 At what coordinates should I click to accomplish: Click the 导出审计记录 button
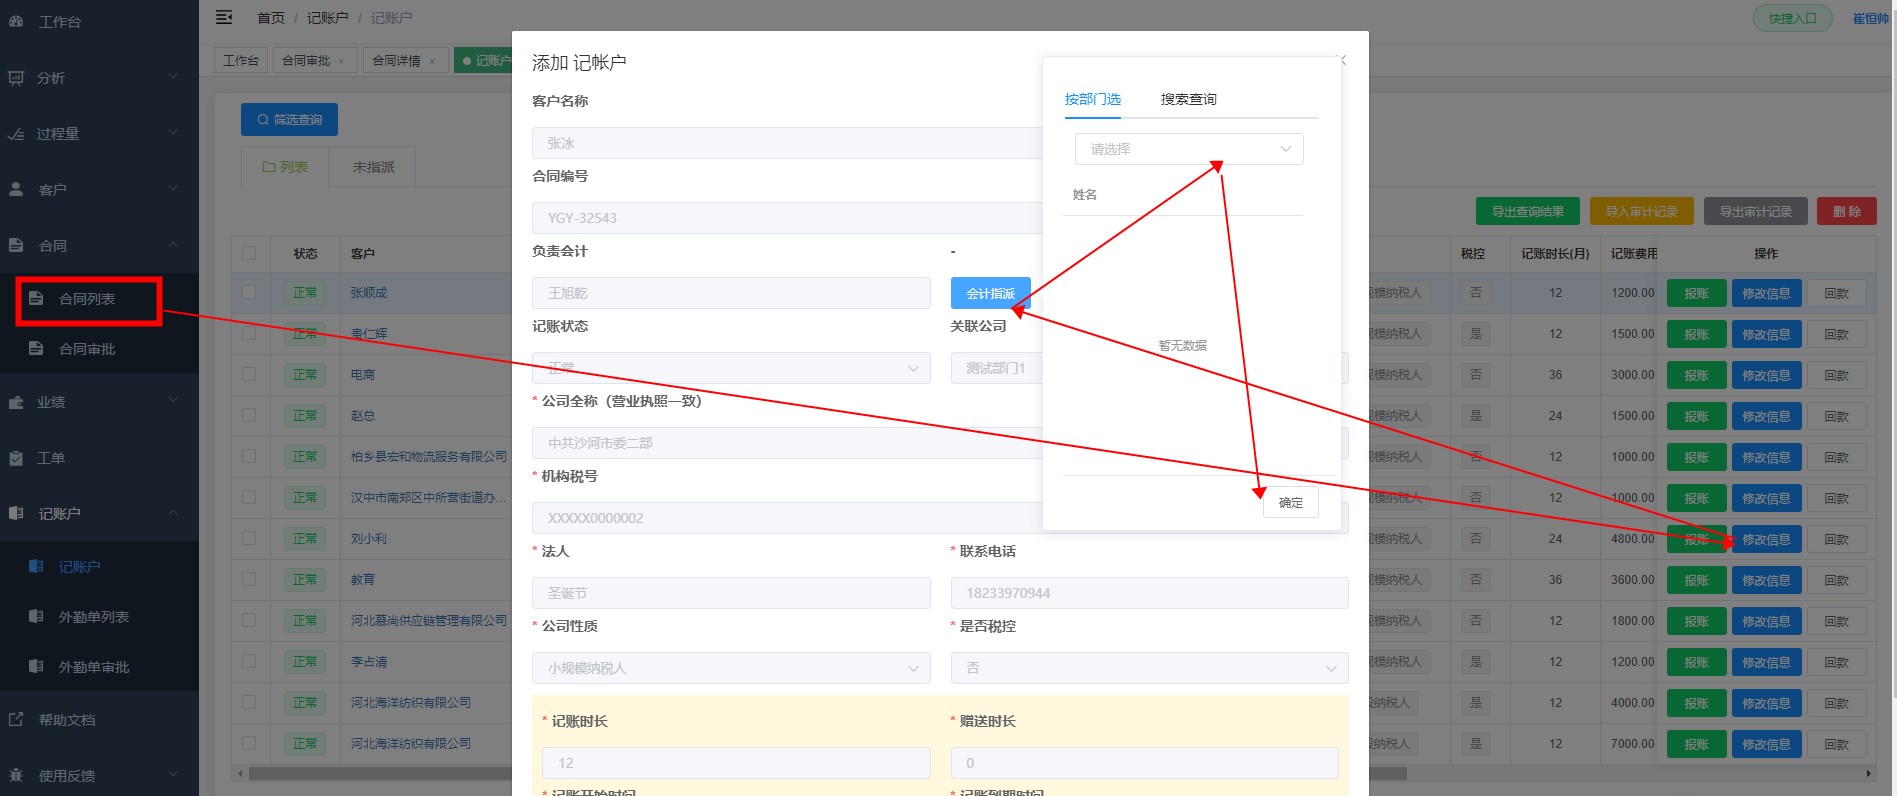[x=1755, y=211]
